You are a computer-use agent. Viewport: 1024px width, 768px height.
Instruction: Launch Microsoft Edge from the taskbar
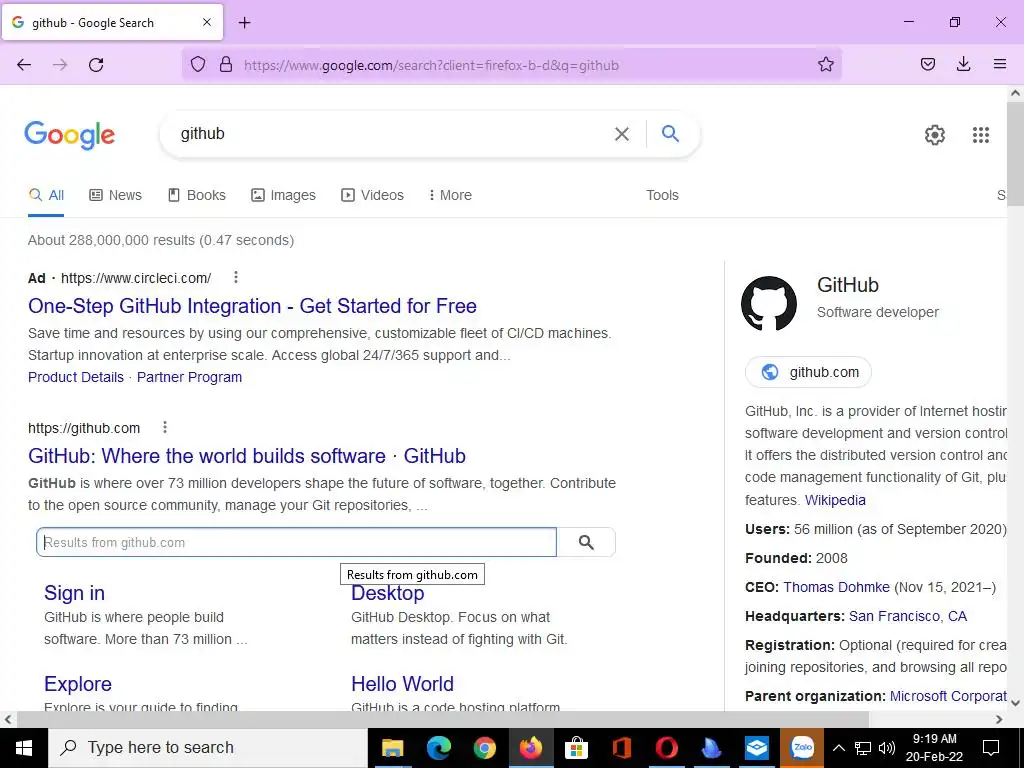(438, 748)
